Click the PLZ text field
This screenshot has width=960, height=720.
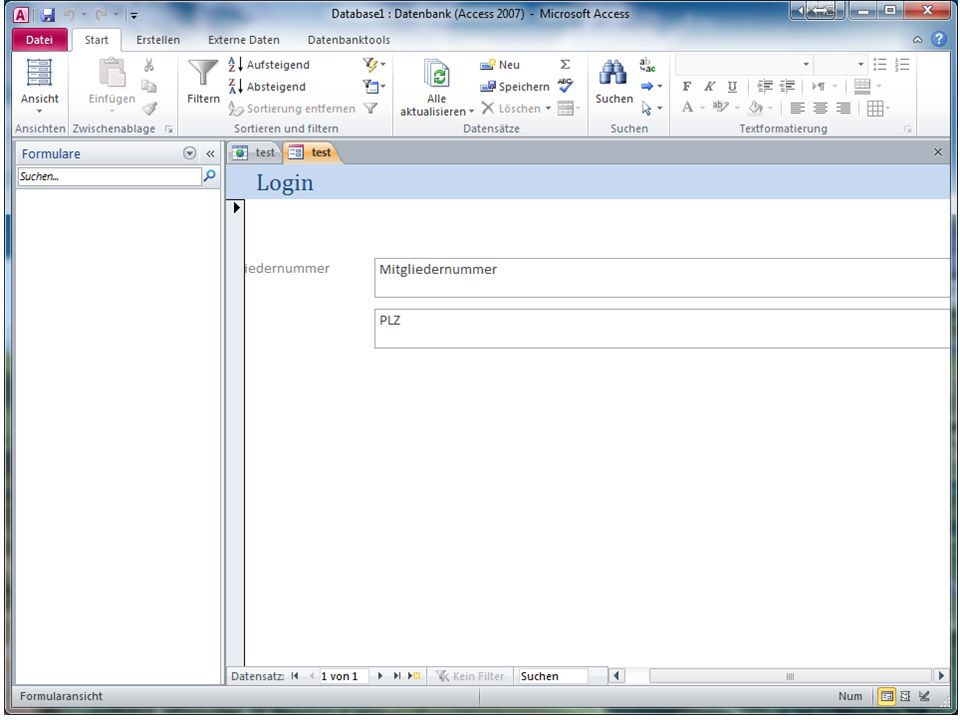pyautogui.click(x=661, y=328)
